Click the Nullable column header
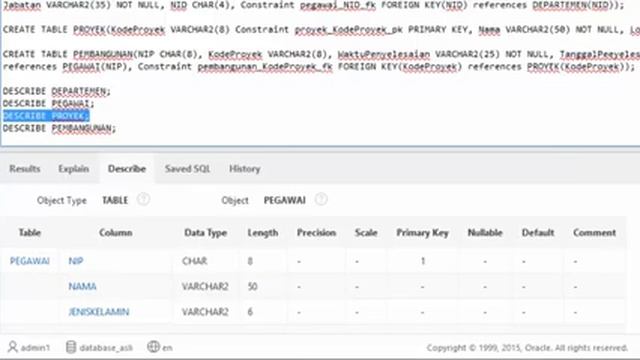The image size is (640, 360). [x=485, y=233]
